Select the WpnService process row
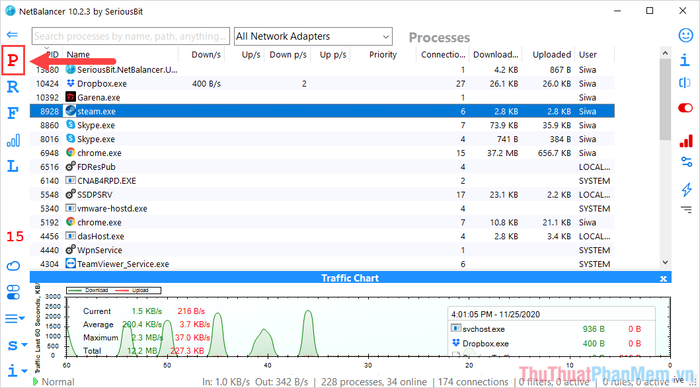The width and height of the screenshot is (700, 388). [322, 250]
